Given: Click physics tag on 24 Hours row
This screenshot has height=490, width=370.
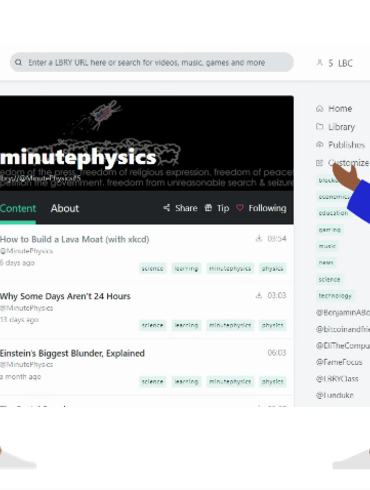Looking at the screenshot, I should pyautogui.click(x=273, y=325).
